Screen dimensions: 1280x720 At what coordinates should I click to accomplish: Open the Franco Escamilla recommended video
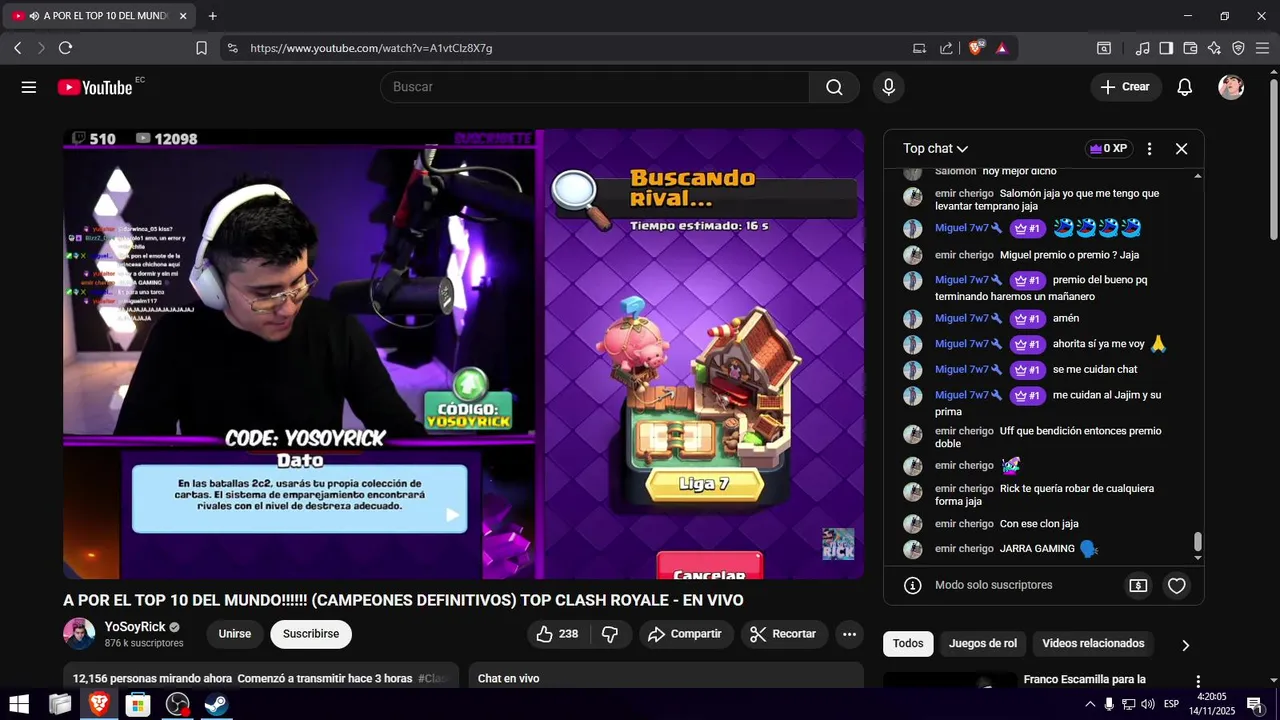(x=1085, y=680)
